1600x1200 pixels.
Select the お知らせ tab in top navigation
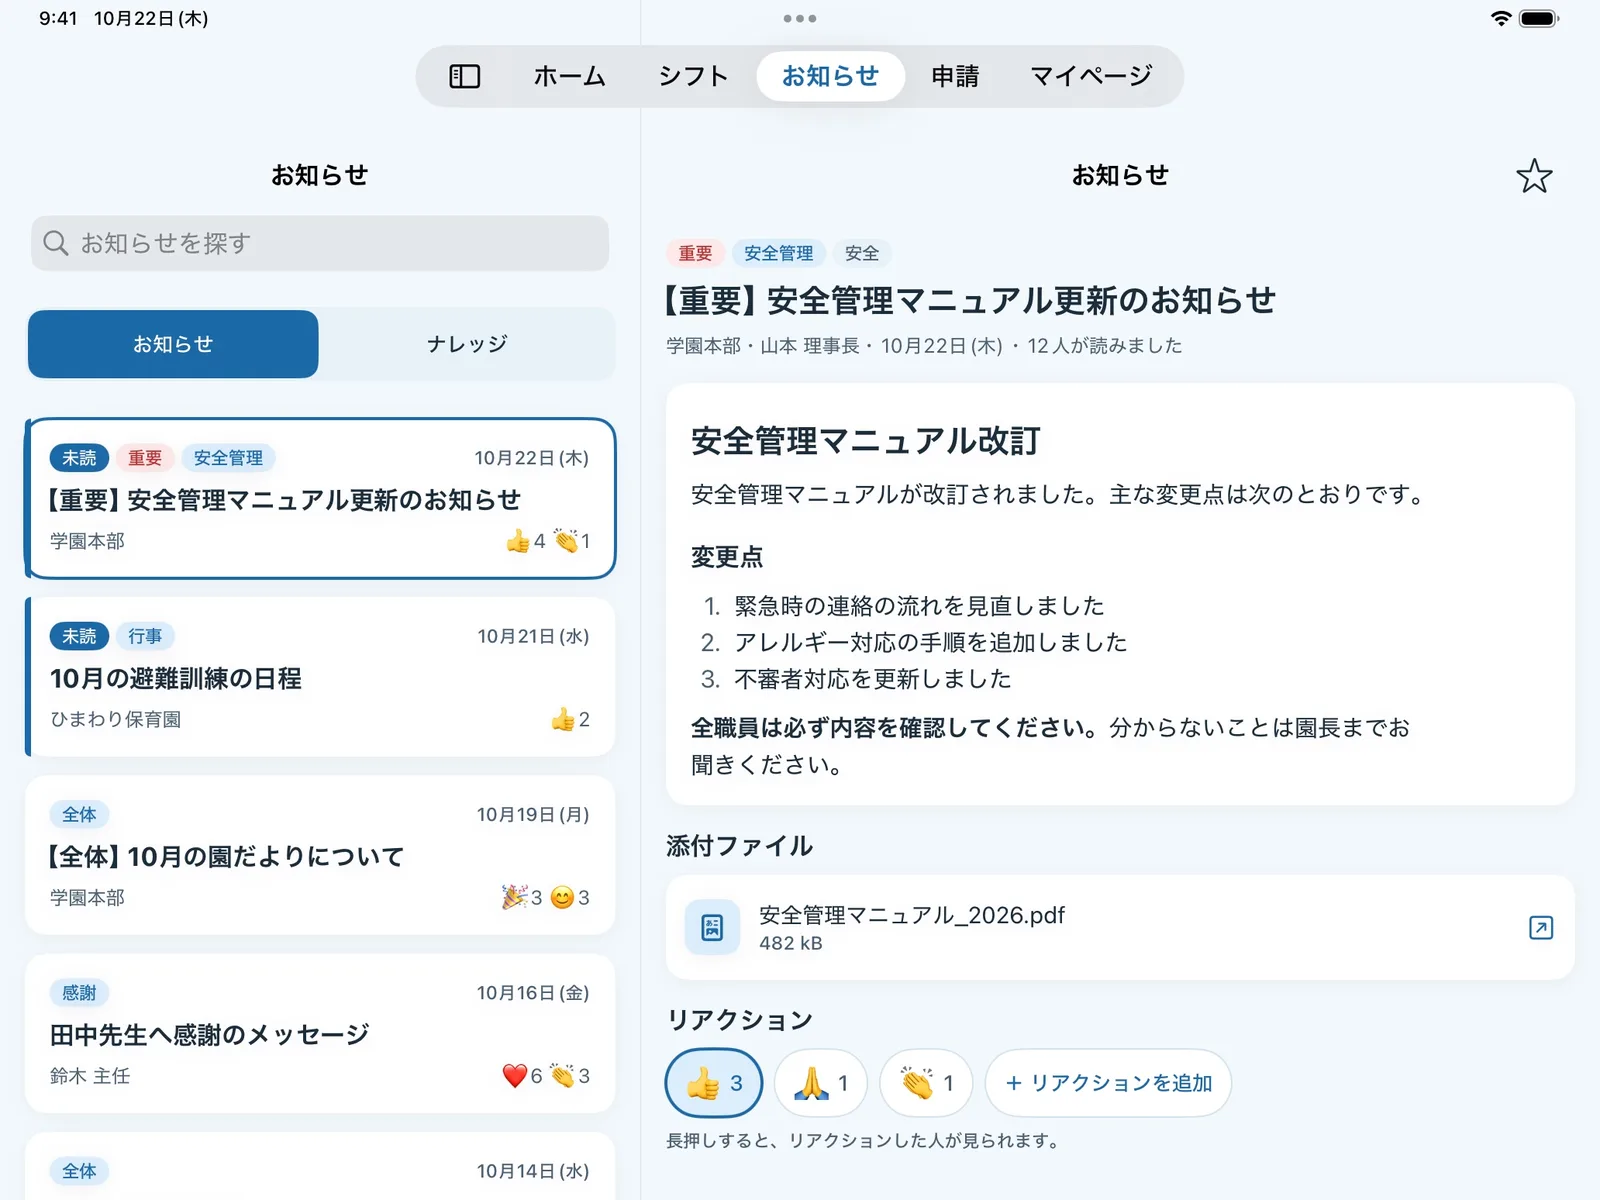830,76
